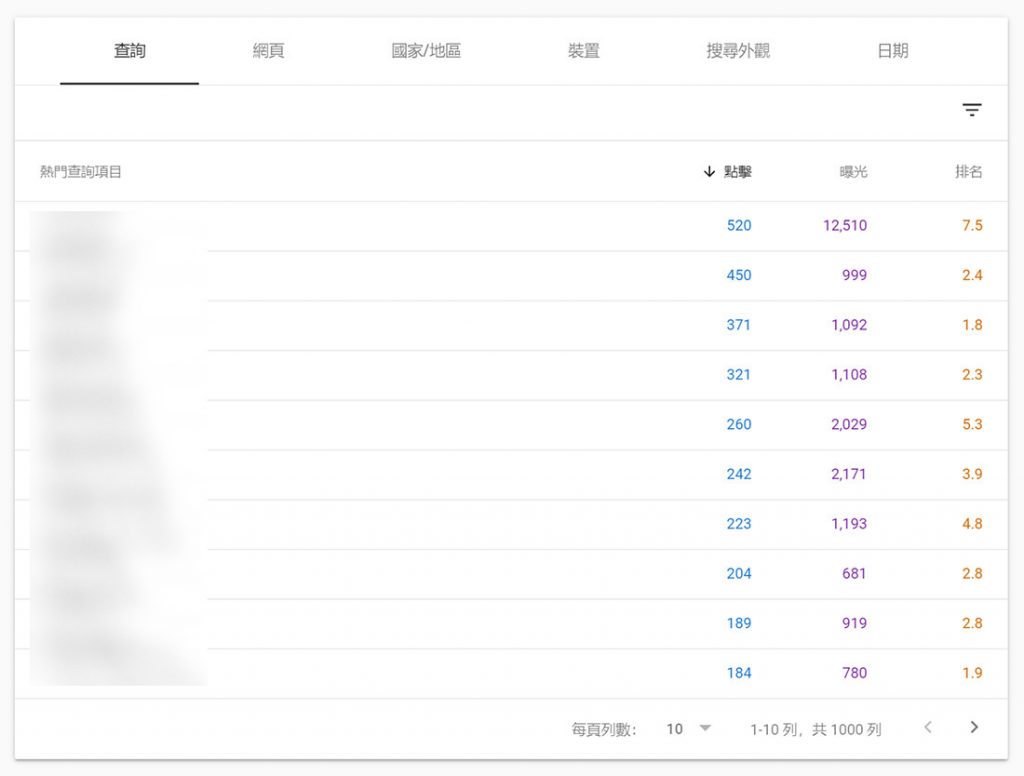The image size is (1024, 776).
Task: Switch to the 查詢 tab
Action: point(129,51)
